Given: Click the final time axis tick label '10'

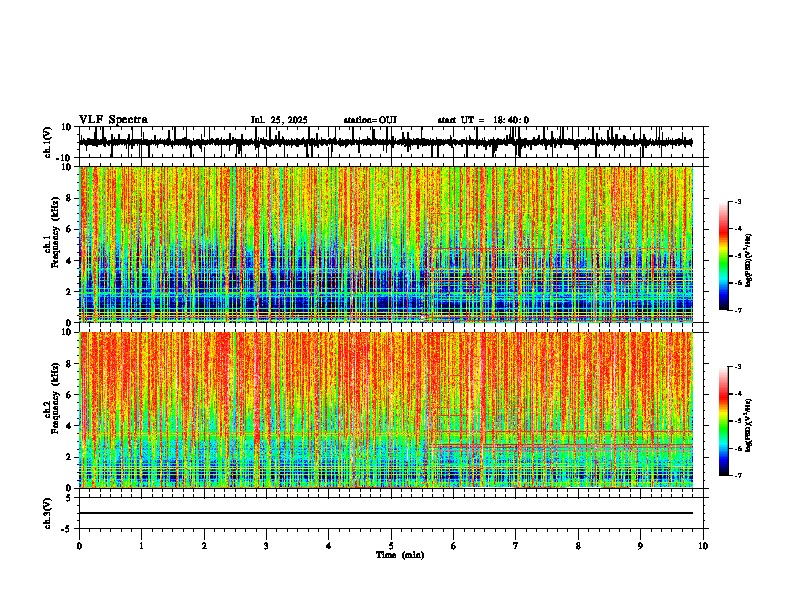Looking at the screenshot, I should [x=703, y=546].
